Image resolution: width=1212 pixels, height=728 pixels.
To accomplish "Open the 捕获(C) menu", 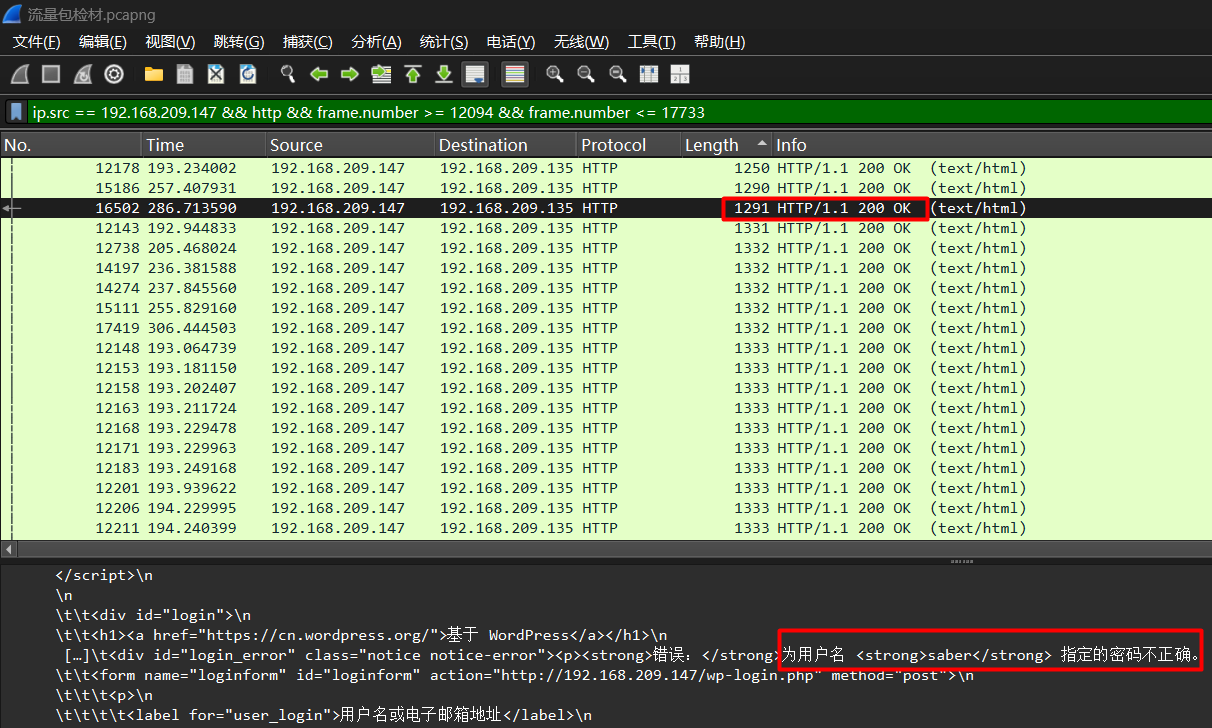I will coord(308,42).
